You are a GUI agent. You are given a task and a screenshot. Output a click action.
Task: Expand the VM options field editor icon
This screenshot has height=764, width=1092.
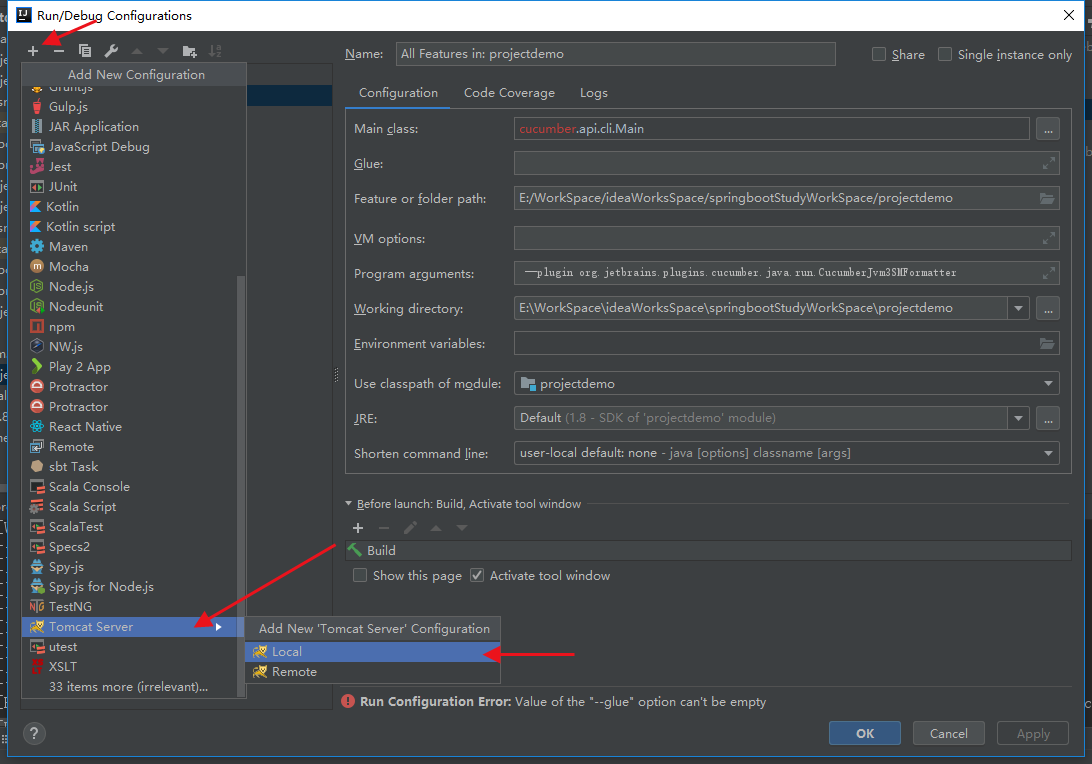pyautogui.click(x=1048, y=238)
